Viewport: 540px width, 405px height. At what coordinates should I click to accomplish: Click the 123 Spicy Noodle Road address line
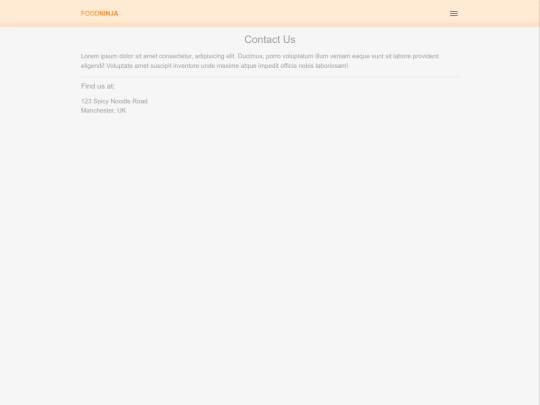click(114, 101)
